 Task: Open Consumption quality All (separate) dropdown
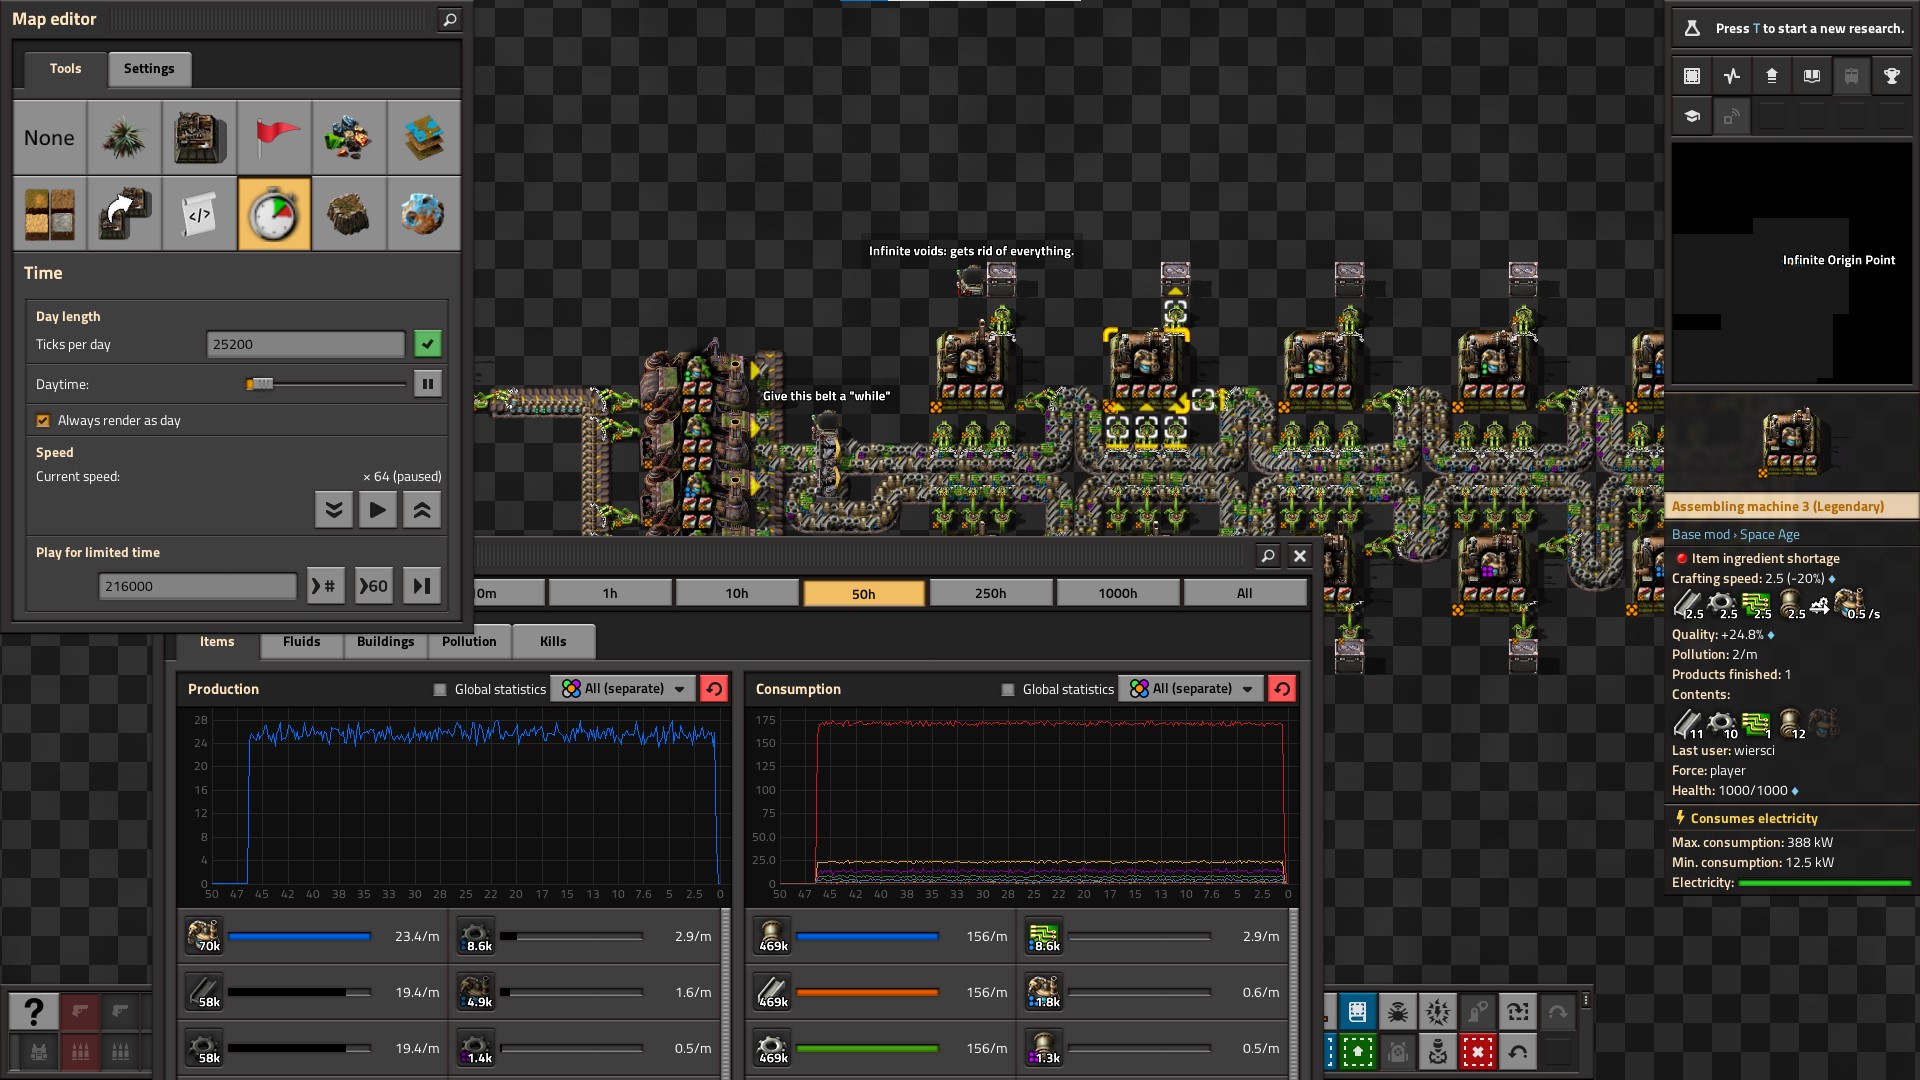coord(1191,689)
